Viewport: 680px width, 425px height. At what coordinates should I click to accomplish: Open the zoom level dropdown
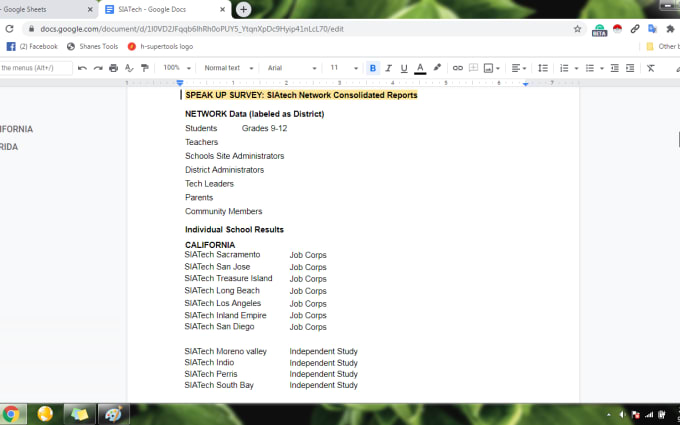coord(177,68)
